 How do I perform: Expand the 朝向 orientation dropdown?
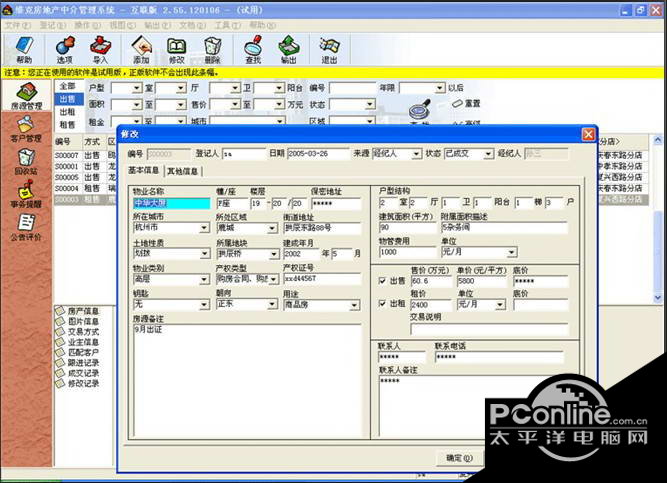point(272,304)
